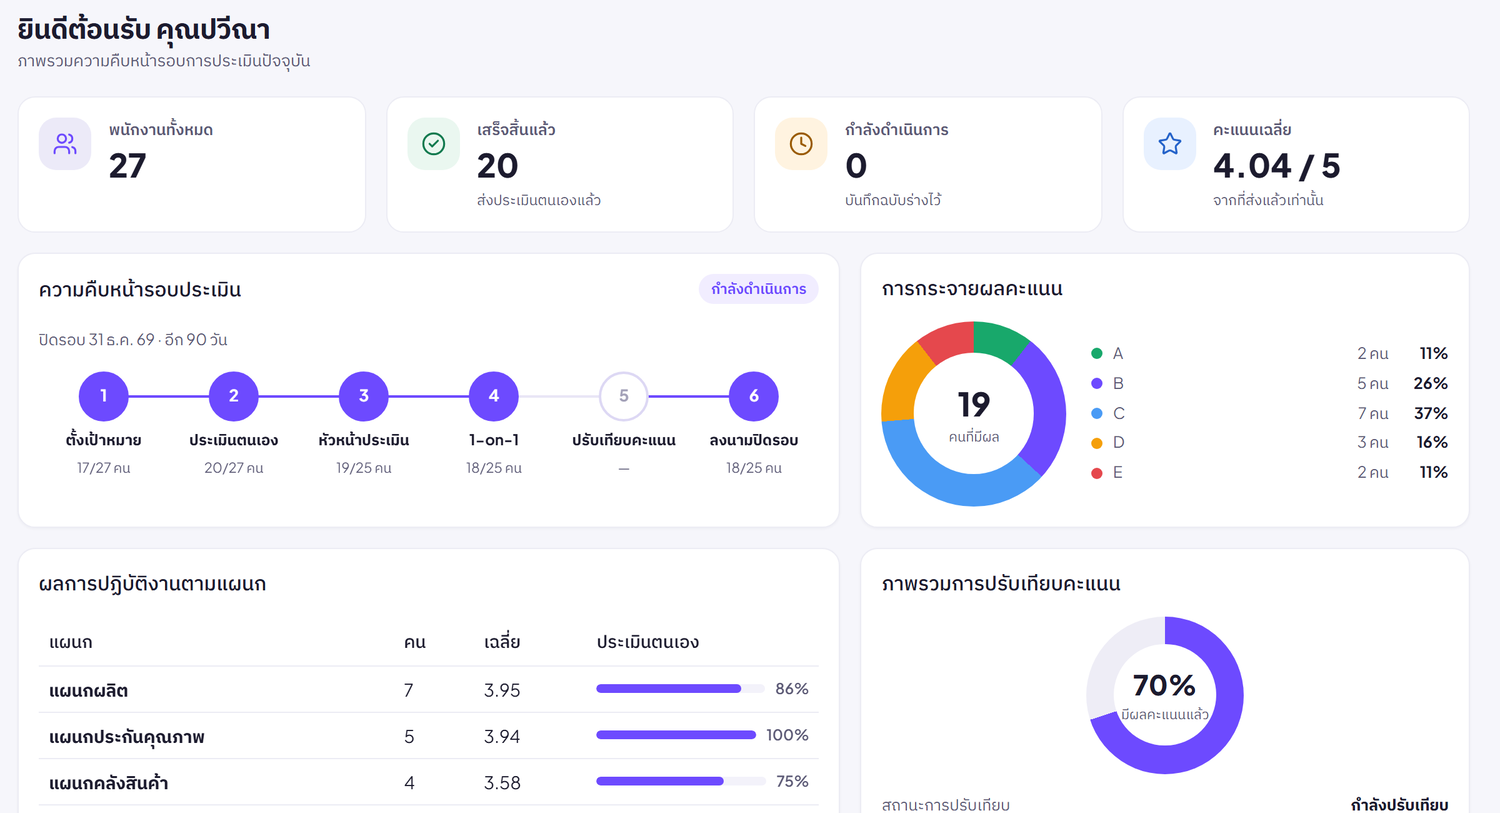
Task: Click the 17/27 คน count under ตั้งเป้าหมาย
Action: (104, 468)
